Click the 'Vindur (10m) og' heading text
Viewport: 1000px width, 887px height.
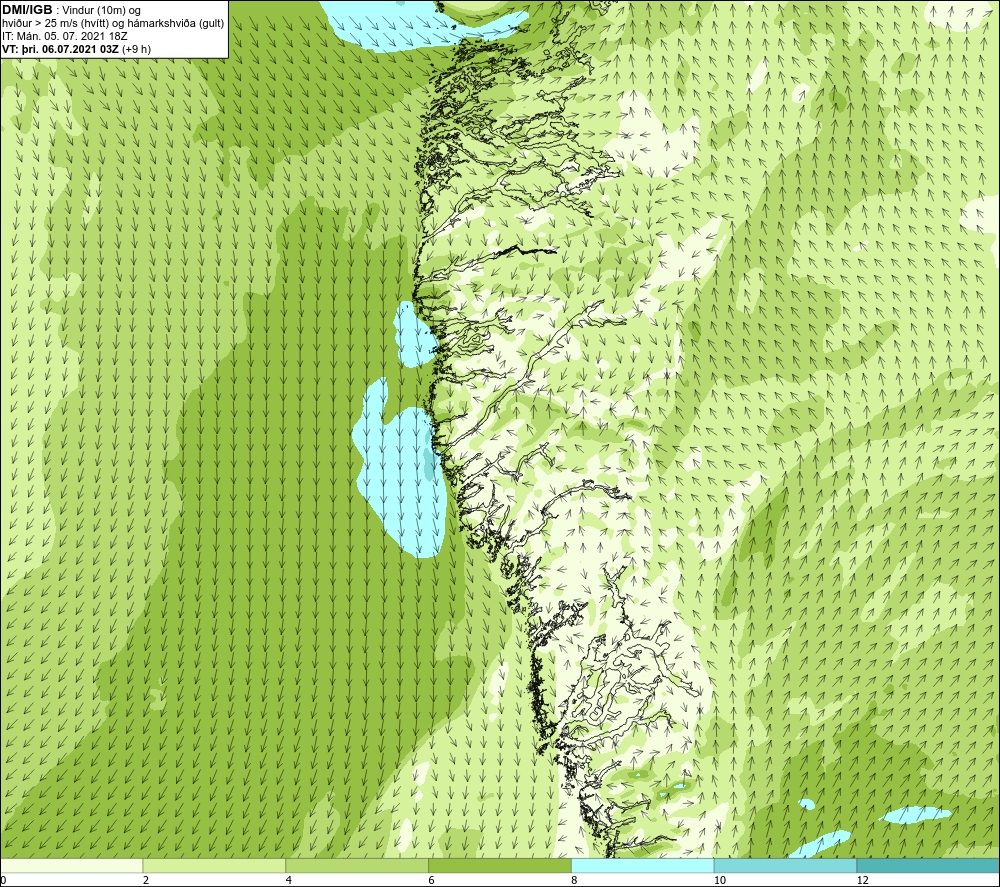point(102,11)
